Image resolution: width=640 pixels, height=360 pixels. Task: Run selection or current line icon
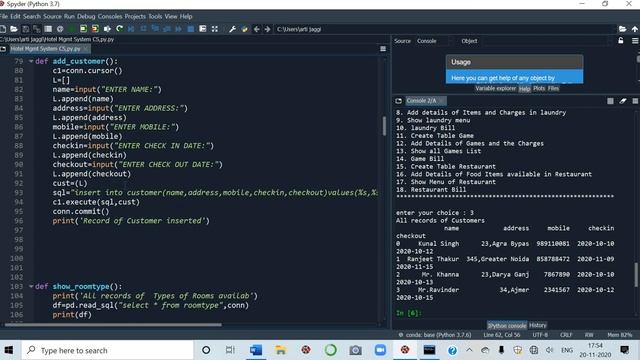pos(107,29)
